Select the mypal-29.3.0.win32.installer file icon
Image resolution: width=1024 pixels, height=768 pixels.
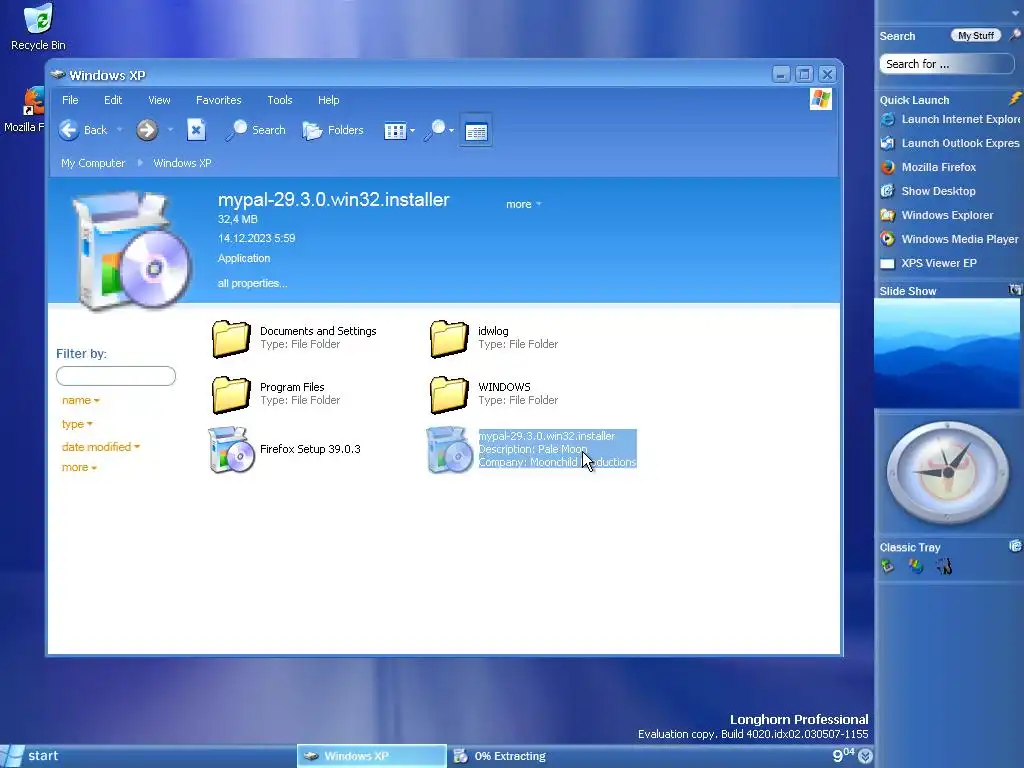(x=449, y=449)
